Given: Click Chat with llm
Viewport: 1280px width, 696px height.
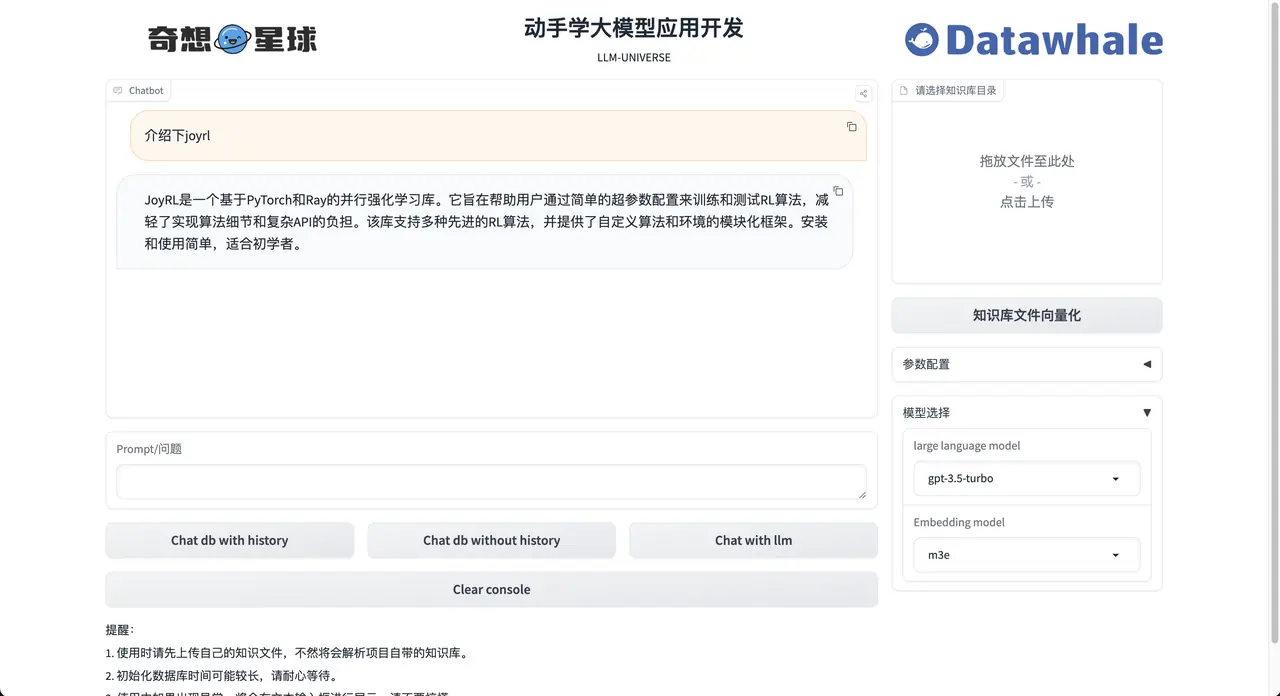Looking at the screenshot, I should 753,540.
